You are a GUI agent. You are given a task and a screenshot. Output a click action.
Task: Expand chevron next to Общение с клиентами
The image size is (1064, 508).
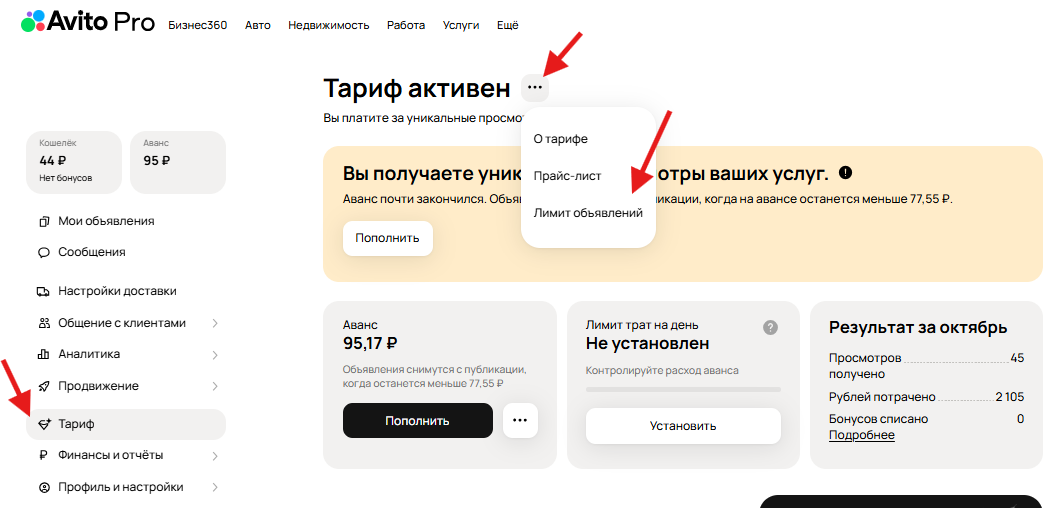coord(214,324)
